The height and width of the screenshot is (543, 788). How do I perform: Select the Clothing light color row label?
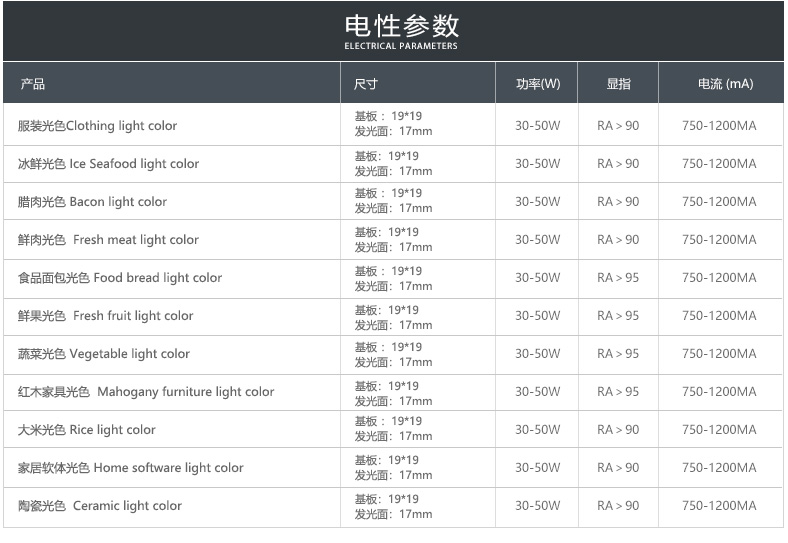pyautogui.click(x=97, y=126)
